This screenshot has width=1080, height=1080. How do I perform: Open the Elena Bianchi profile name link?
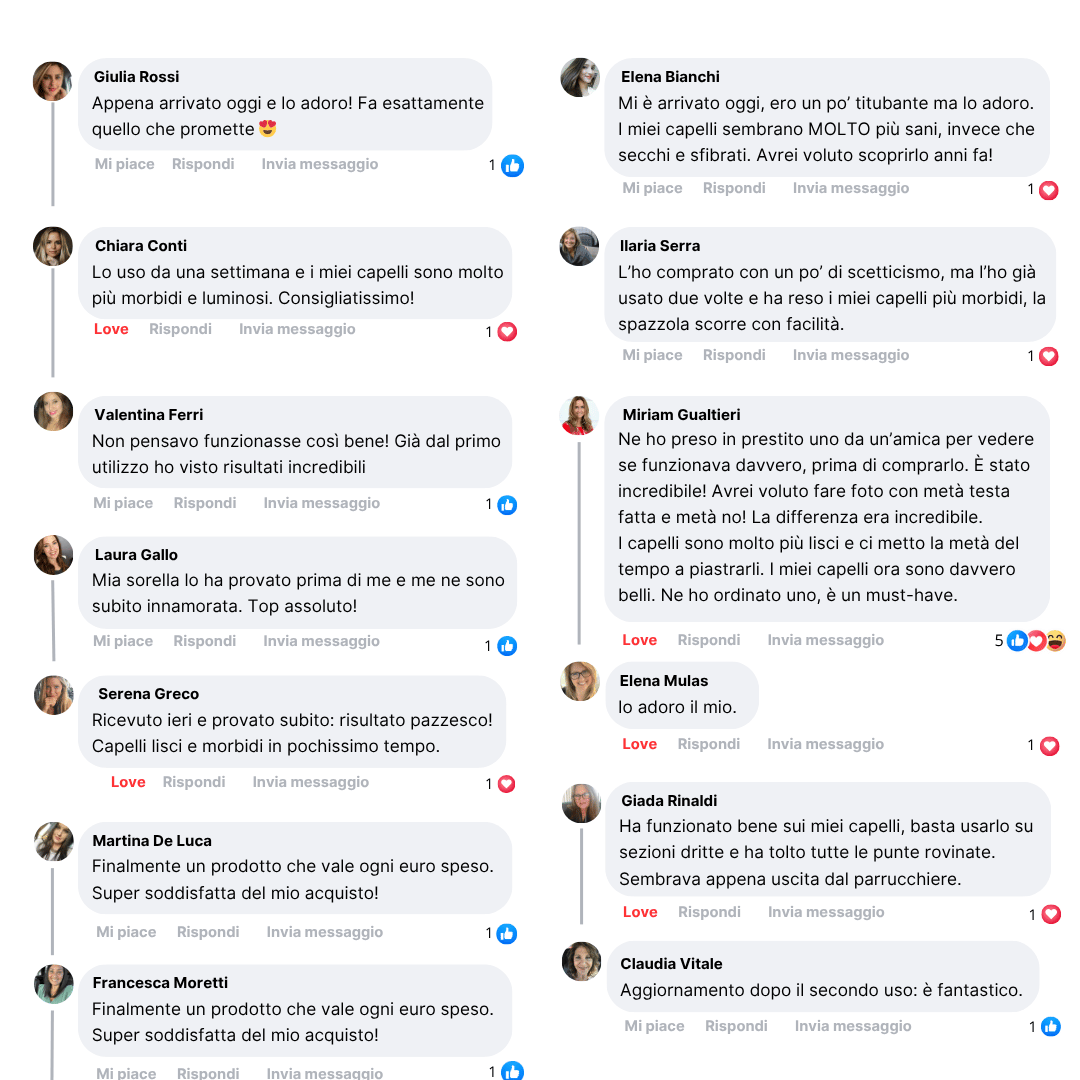click(x=670, y=77)
